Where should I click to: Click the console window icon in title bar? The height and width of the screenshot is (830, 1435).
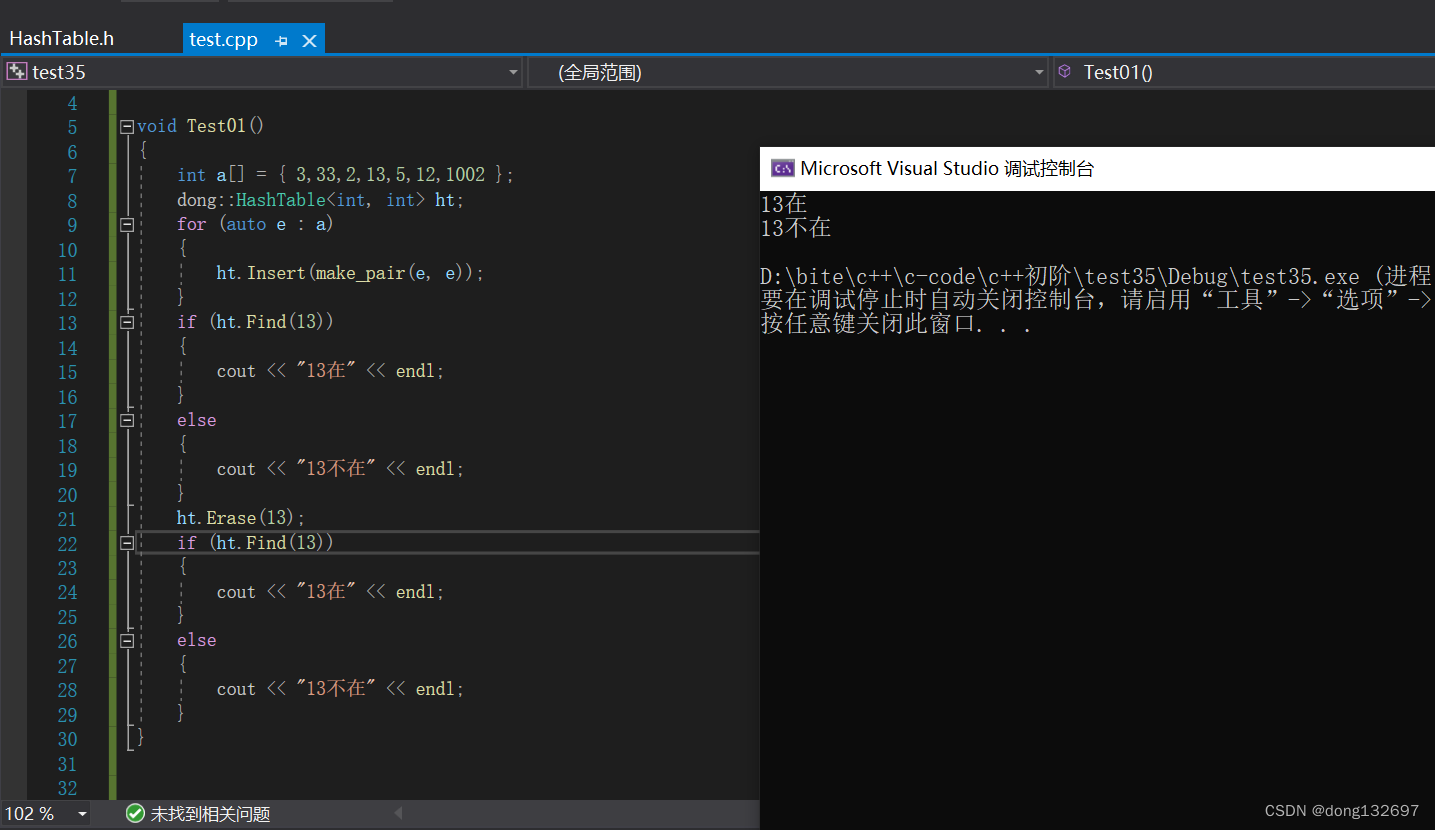tap(782, 169)
